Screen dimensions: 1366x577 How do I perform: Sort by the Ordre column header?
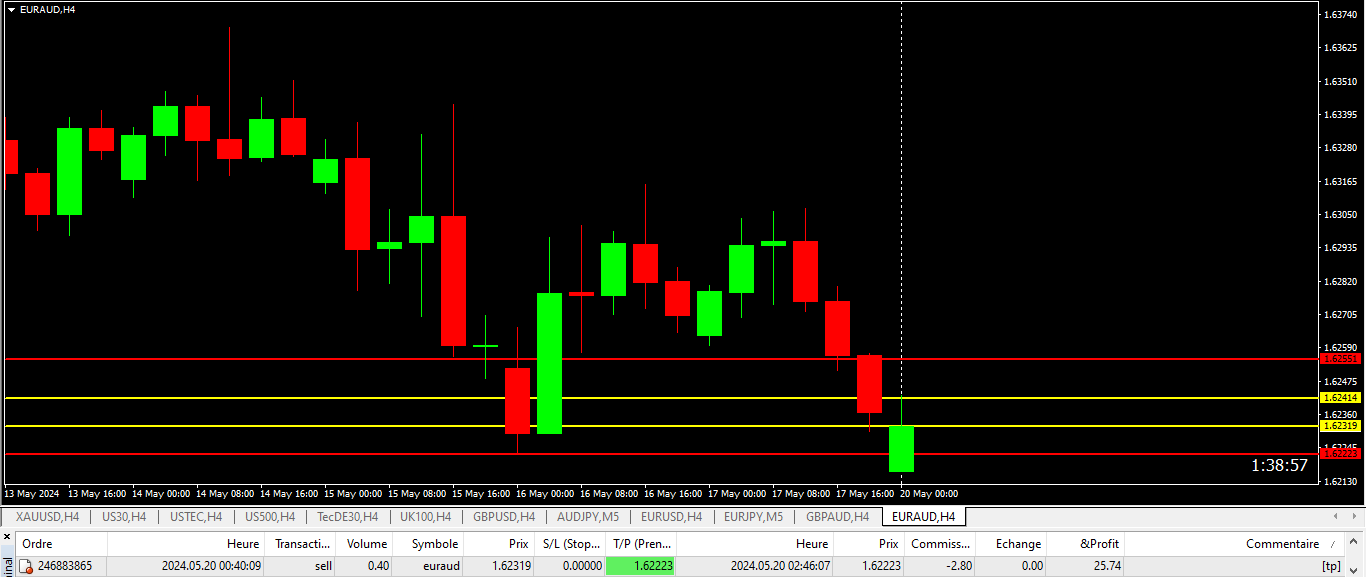point(62,544)
